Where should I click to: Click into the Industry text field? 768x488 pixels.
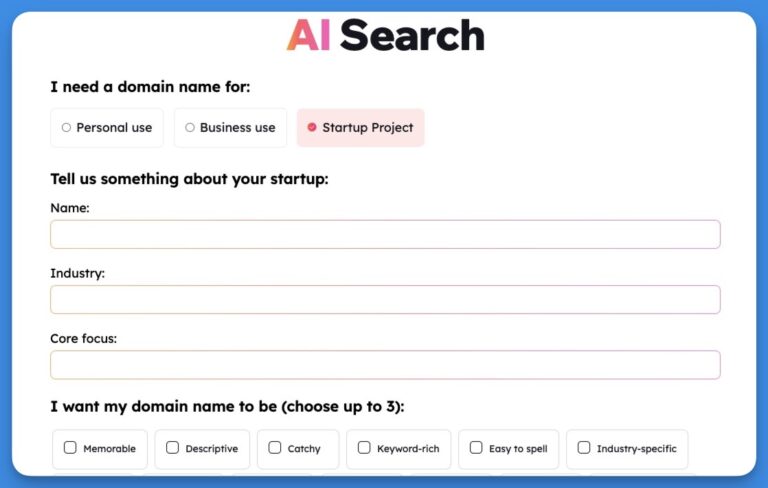pos(385,300)
